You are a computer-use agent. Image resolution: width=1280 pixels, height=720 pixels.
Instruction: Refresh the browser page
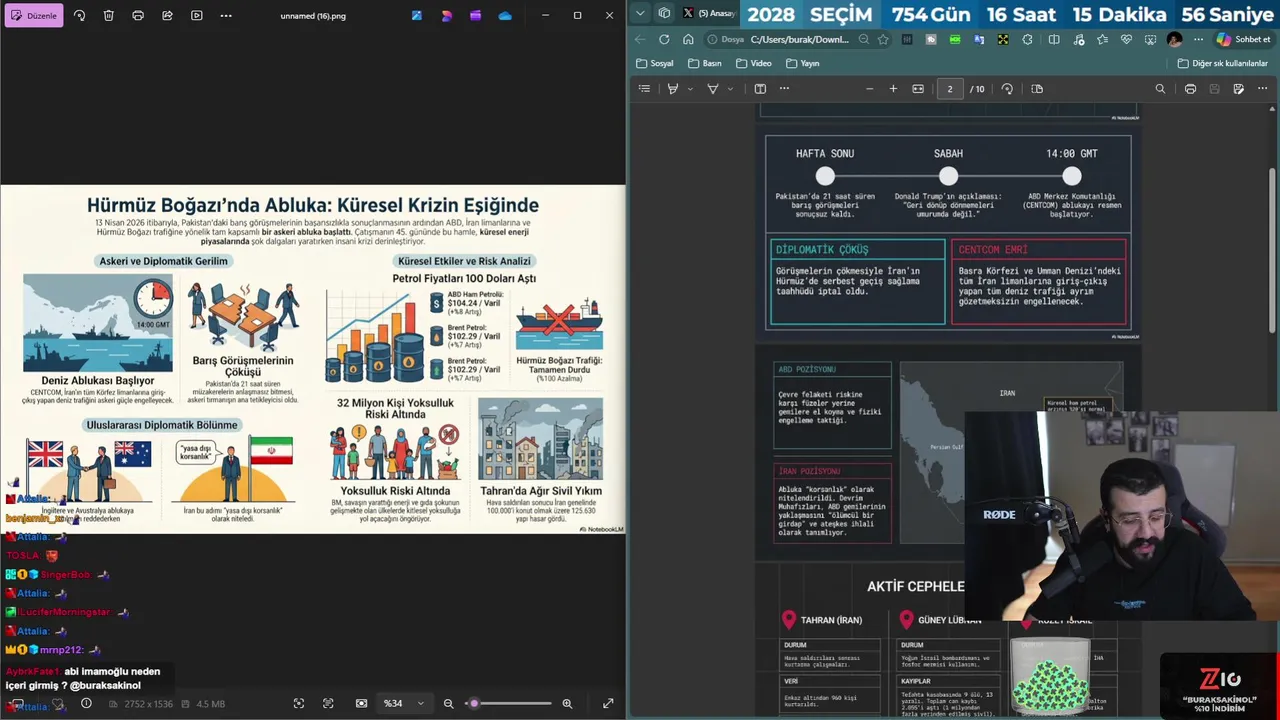(x=664, y=40)
